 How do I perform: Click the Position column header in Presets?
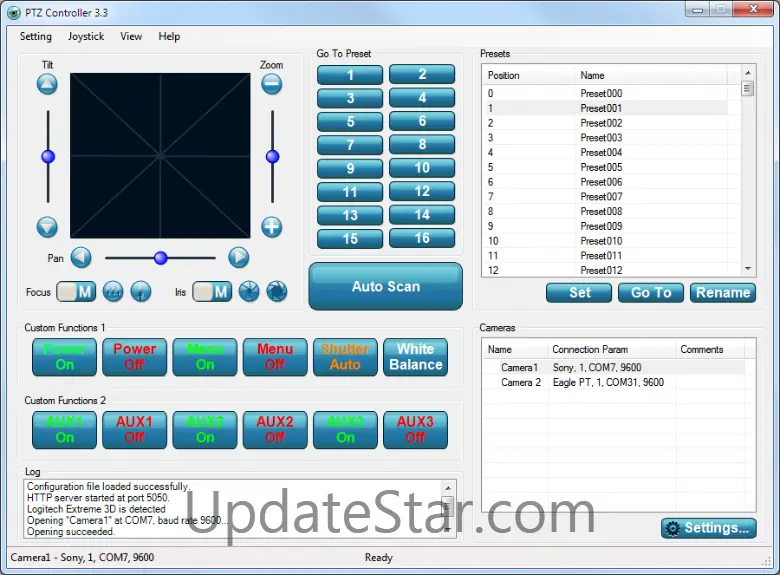tap(530, 75)
